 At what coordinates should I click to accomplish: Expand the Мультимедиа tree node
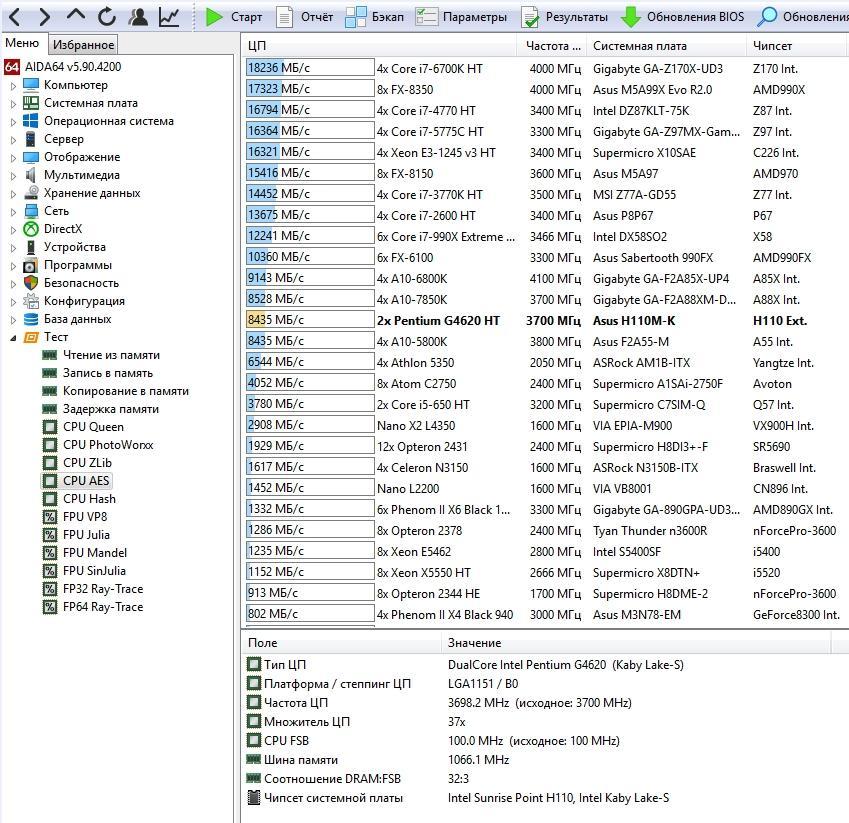click(x=14, y=175)
